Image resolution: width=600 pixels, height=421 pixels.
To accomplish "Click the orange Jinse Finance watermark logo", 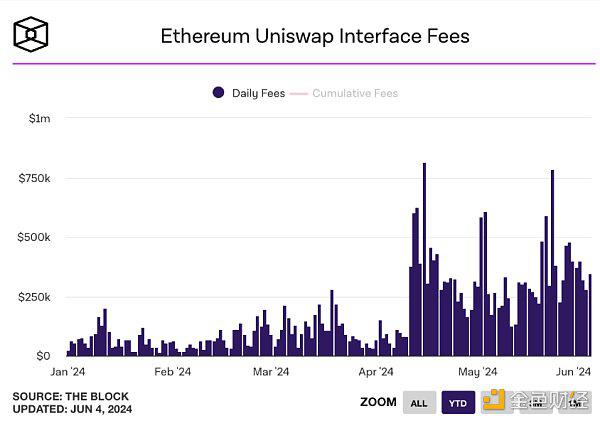I will (x=494, y=400).
